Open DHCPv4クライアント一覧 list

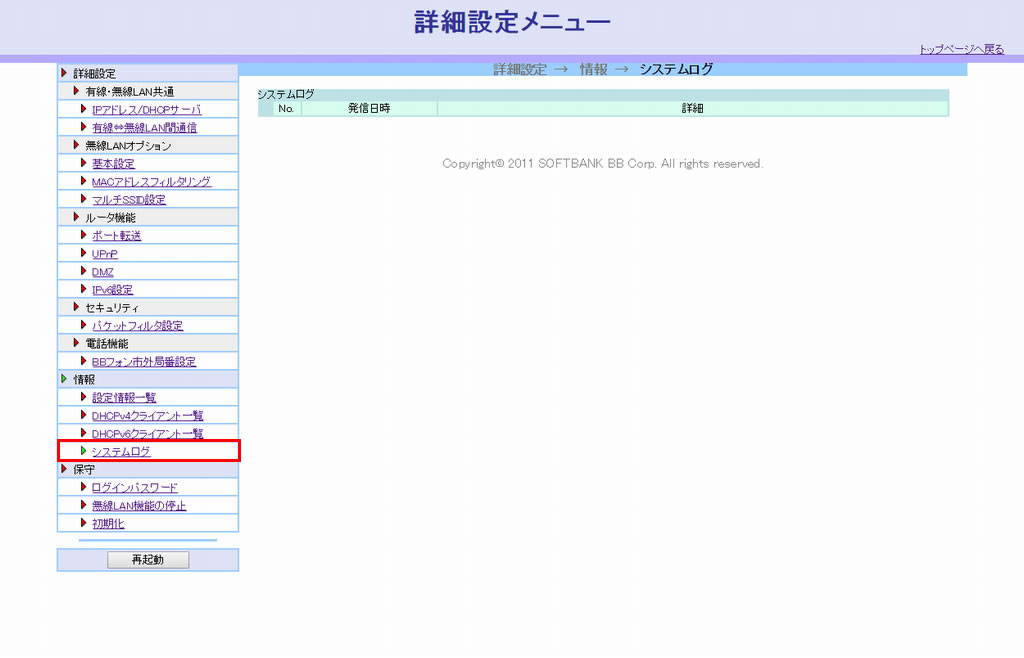tap(147, 416)
